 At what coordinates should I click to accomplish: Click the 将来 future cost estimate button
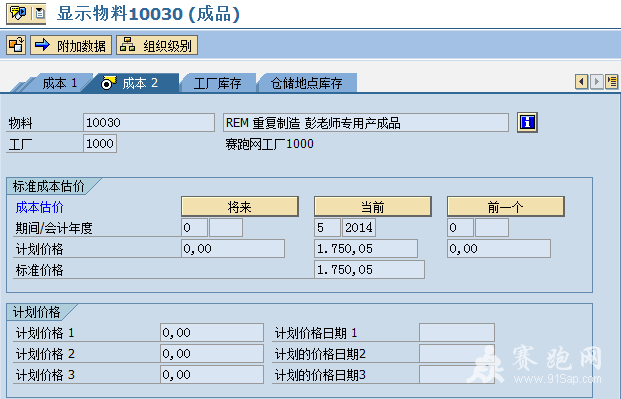tap(240, 206)
